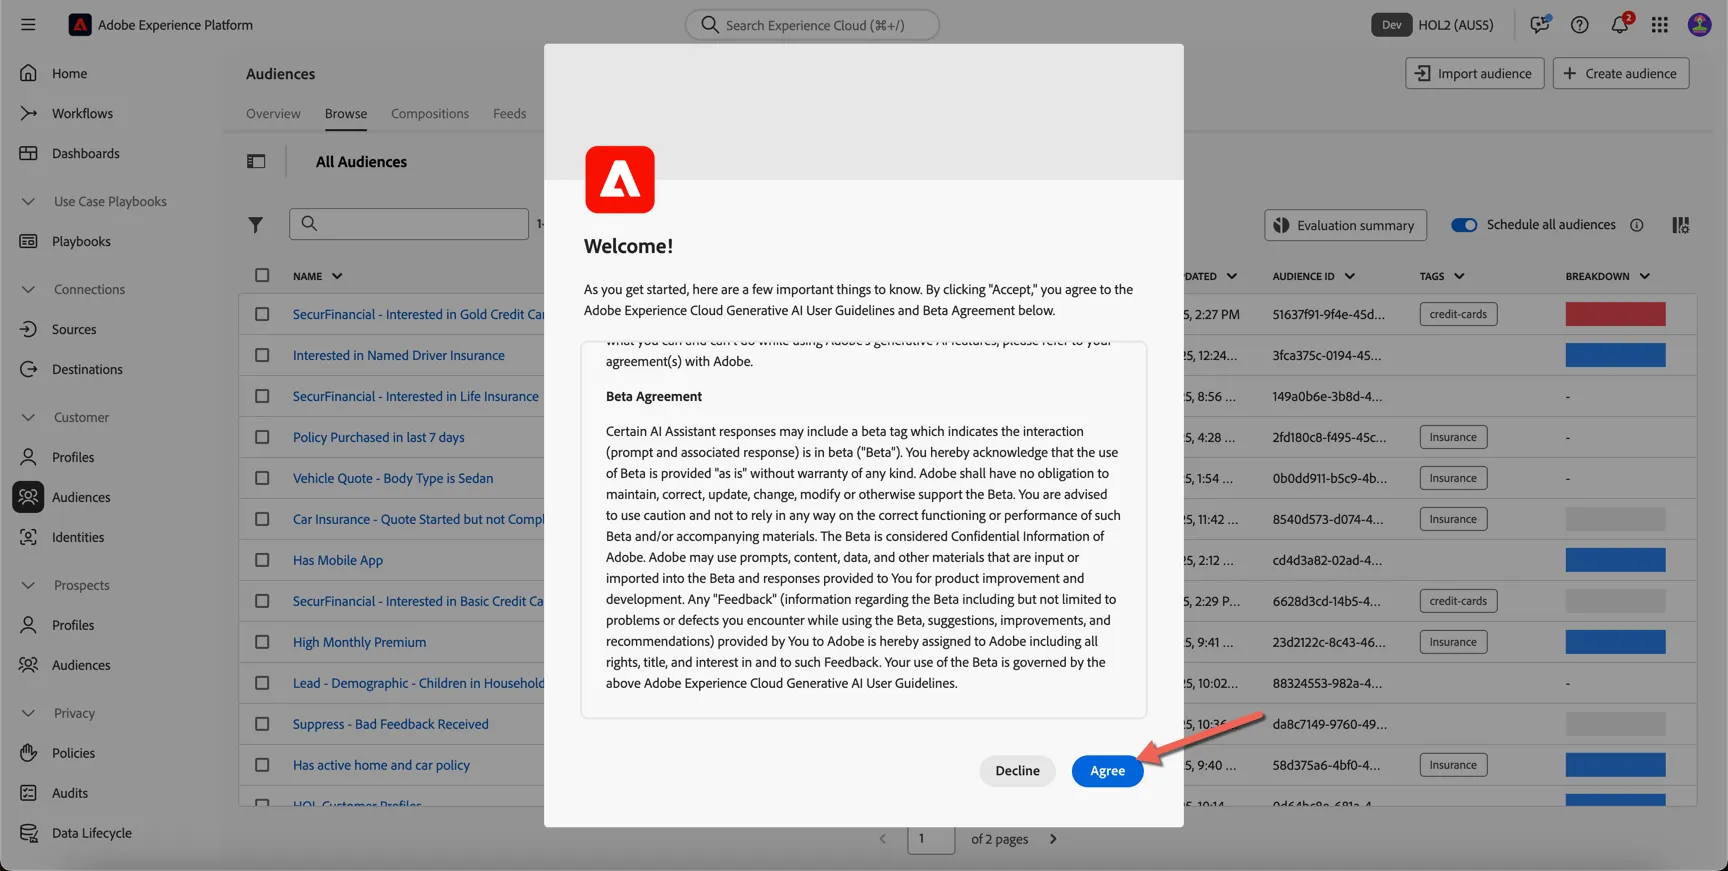Image resolution: width=1728 pixels, height=871 pixels.
Task: Toggle Schedule all audiences switch
Action: [x=1464, y=225]
